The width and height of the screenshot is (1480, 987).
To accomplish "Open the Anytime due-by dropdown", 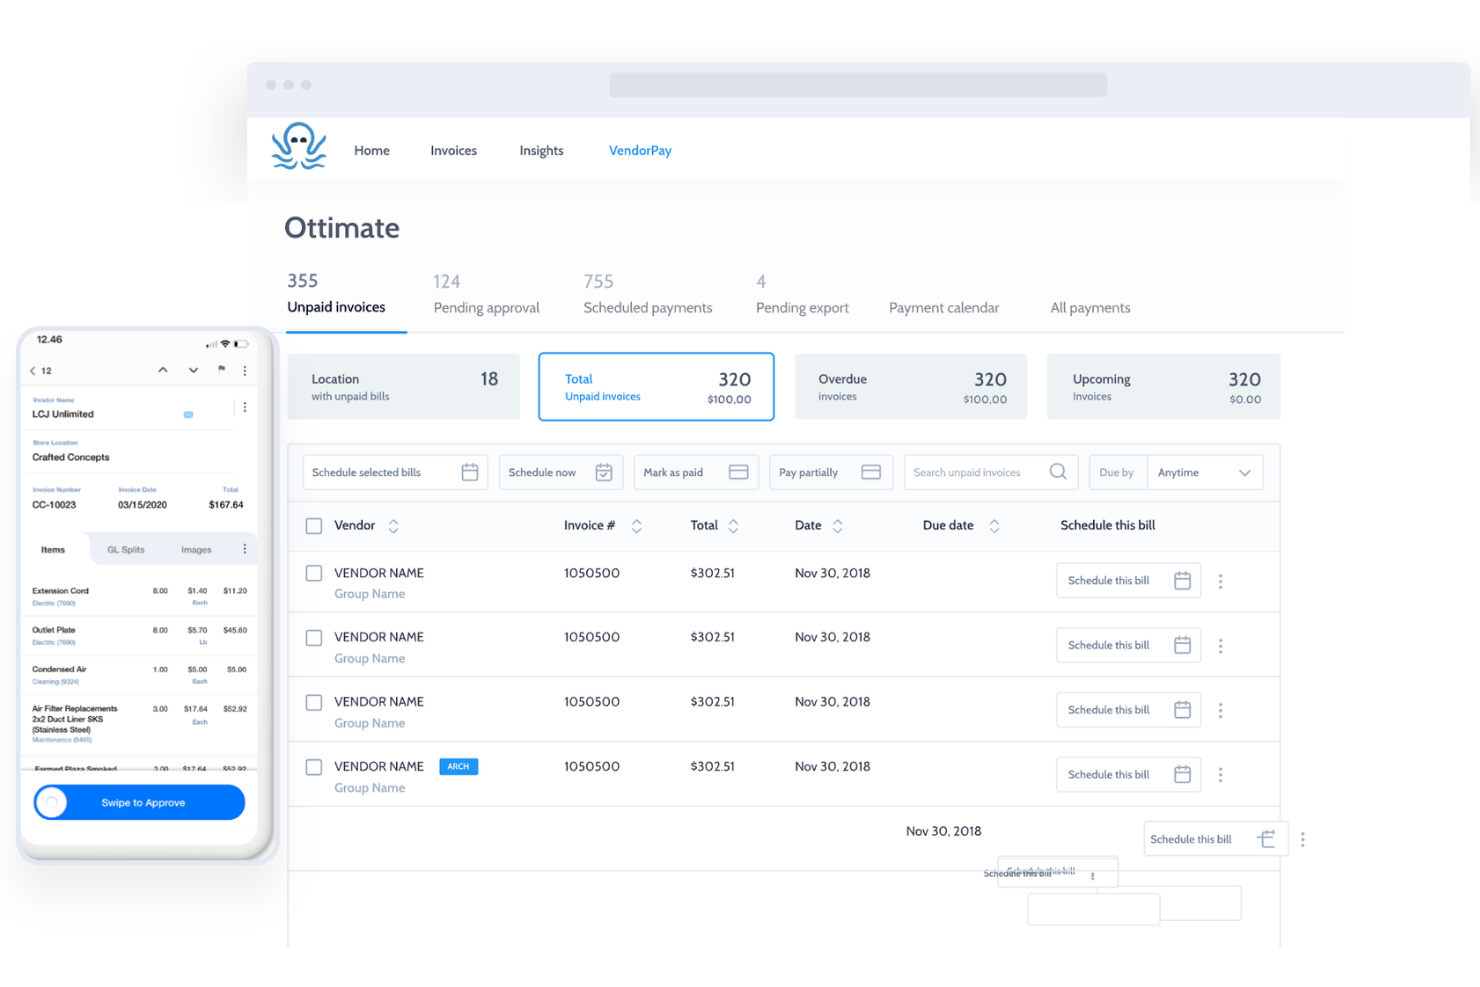I will click(1205, 472).
